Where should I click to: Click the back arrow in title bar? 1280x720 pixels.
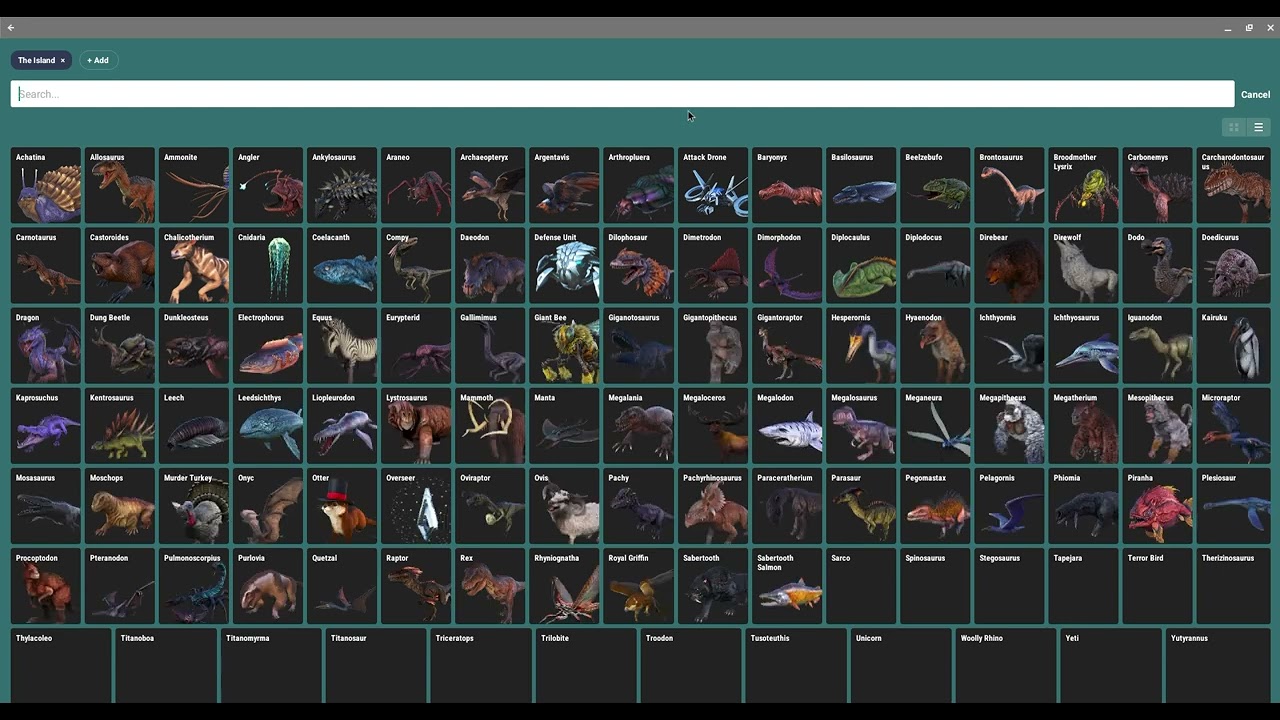click(x=11, y=28)
